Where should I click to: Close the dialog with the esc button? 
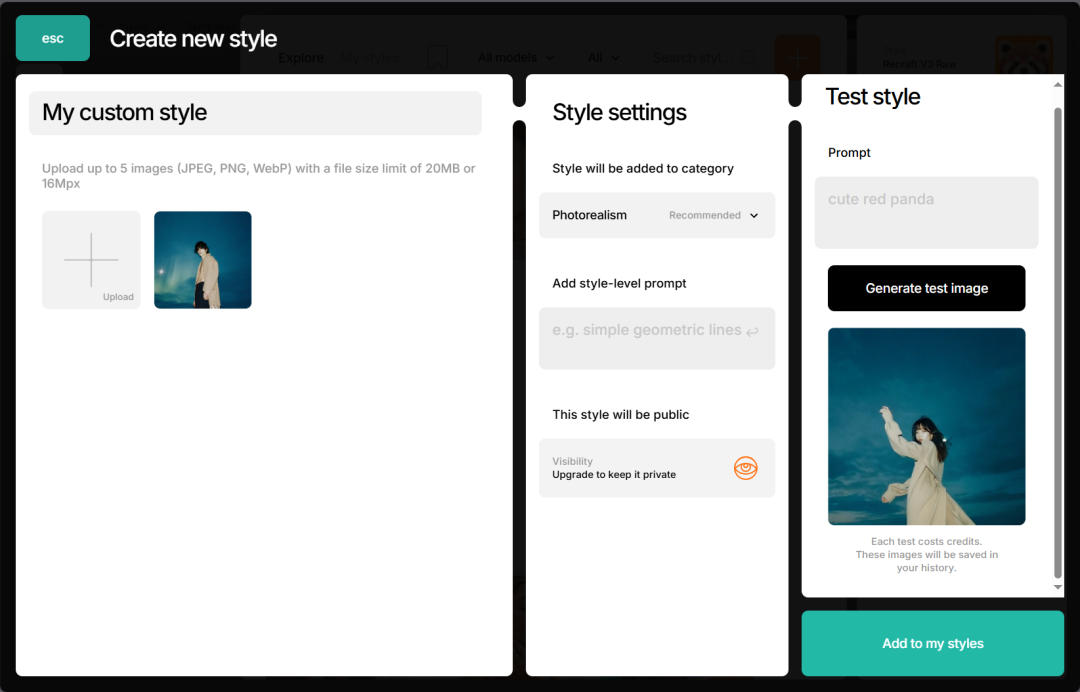pyautogui.click(x=53, y=38)
